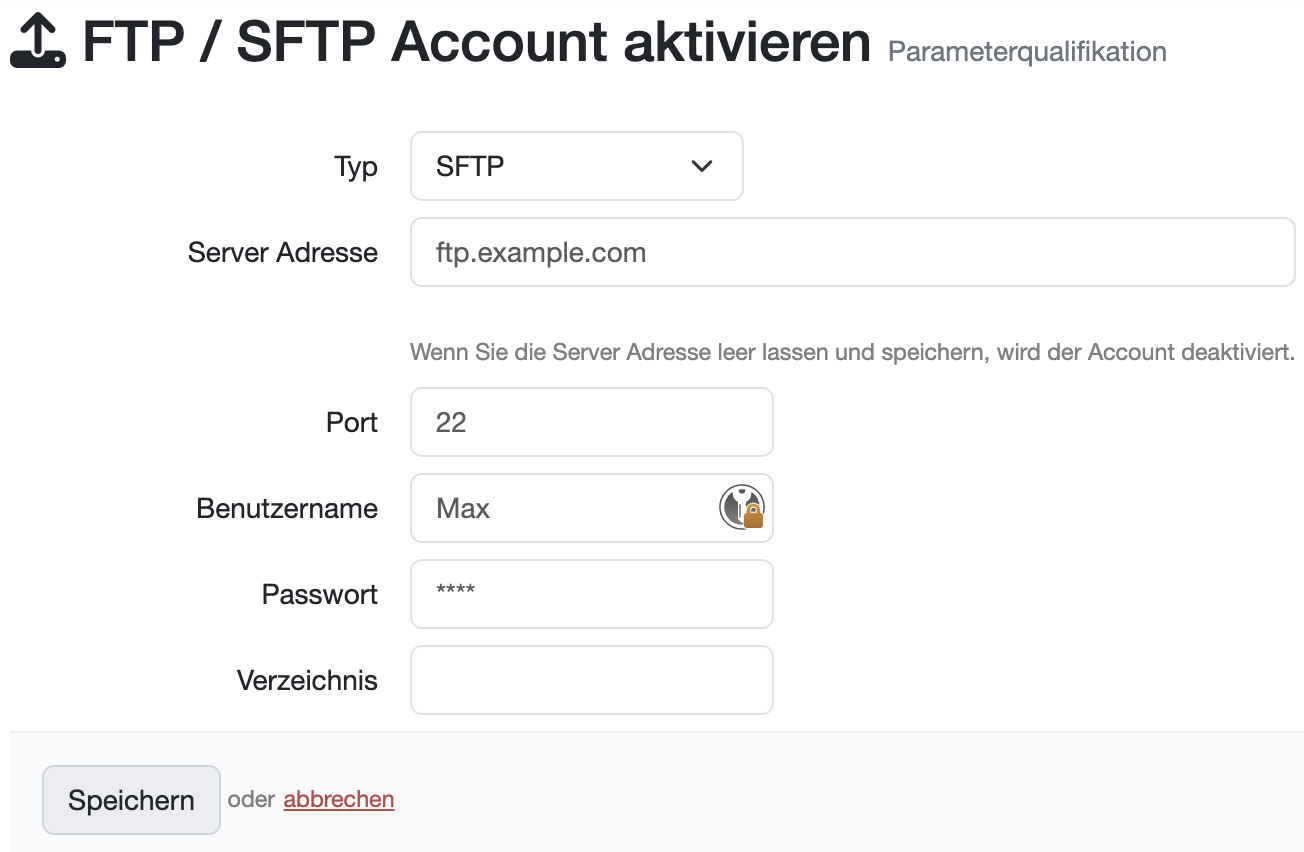1304x852 pixels.
Task: Click the empty Verzeichnis field
Action: 591,680
